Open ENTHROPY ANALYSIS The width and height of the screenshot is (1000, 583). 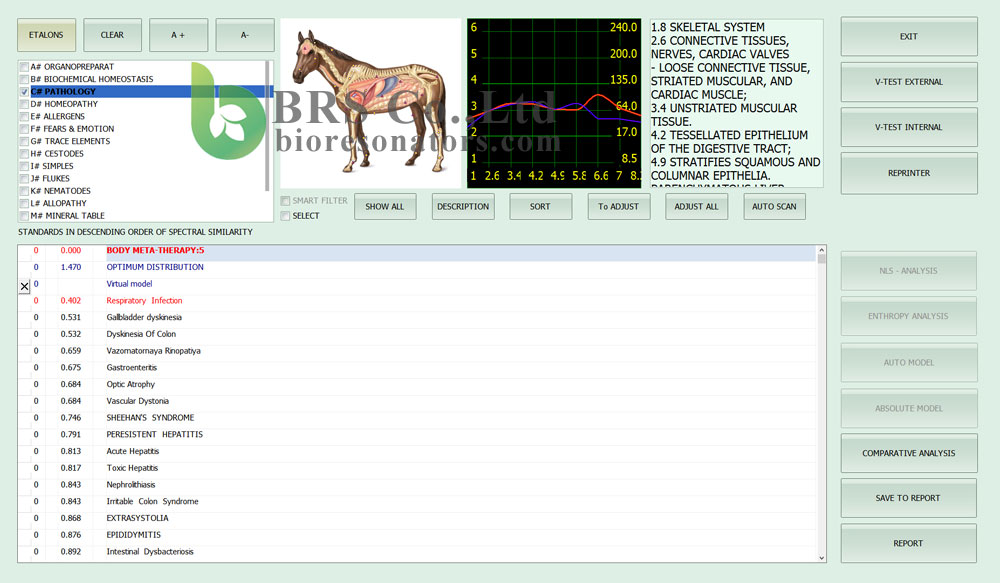click(x=909, y=316)
